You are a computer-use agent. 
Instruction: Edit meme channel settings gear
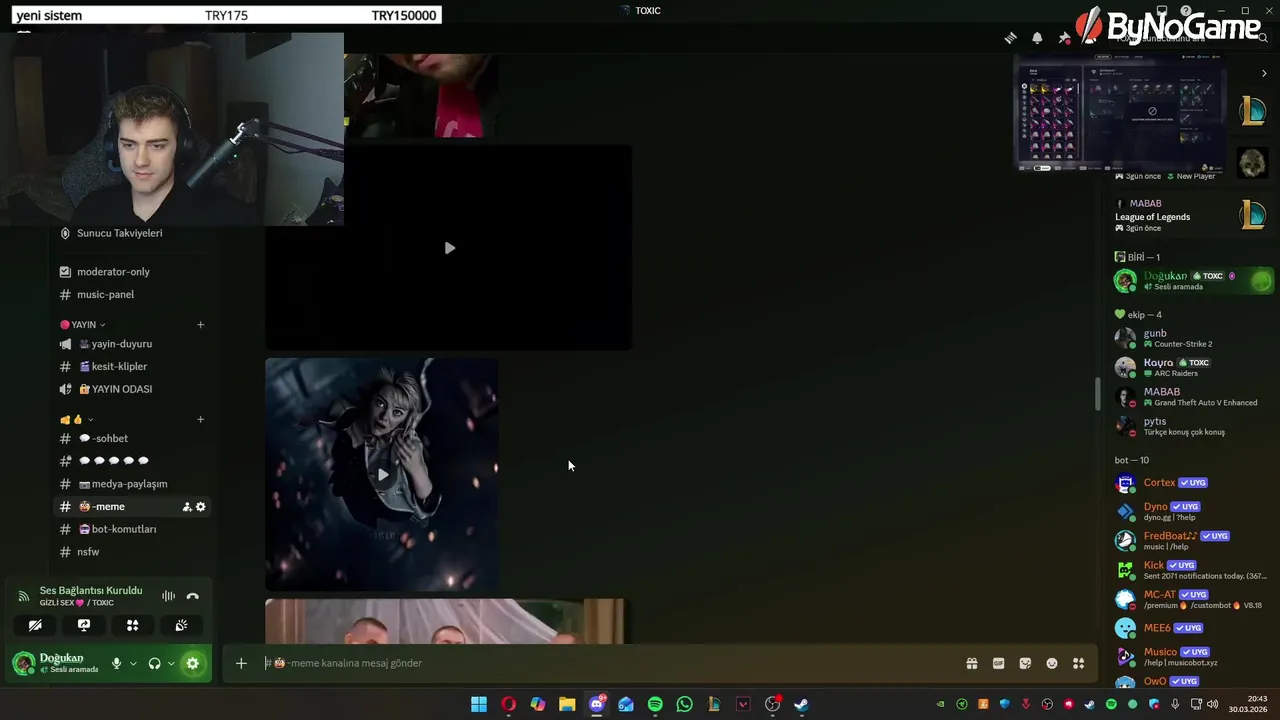[200, 507]
